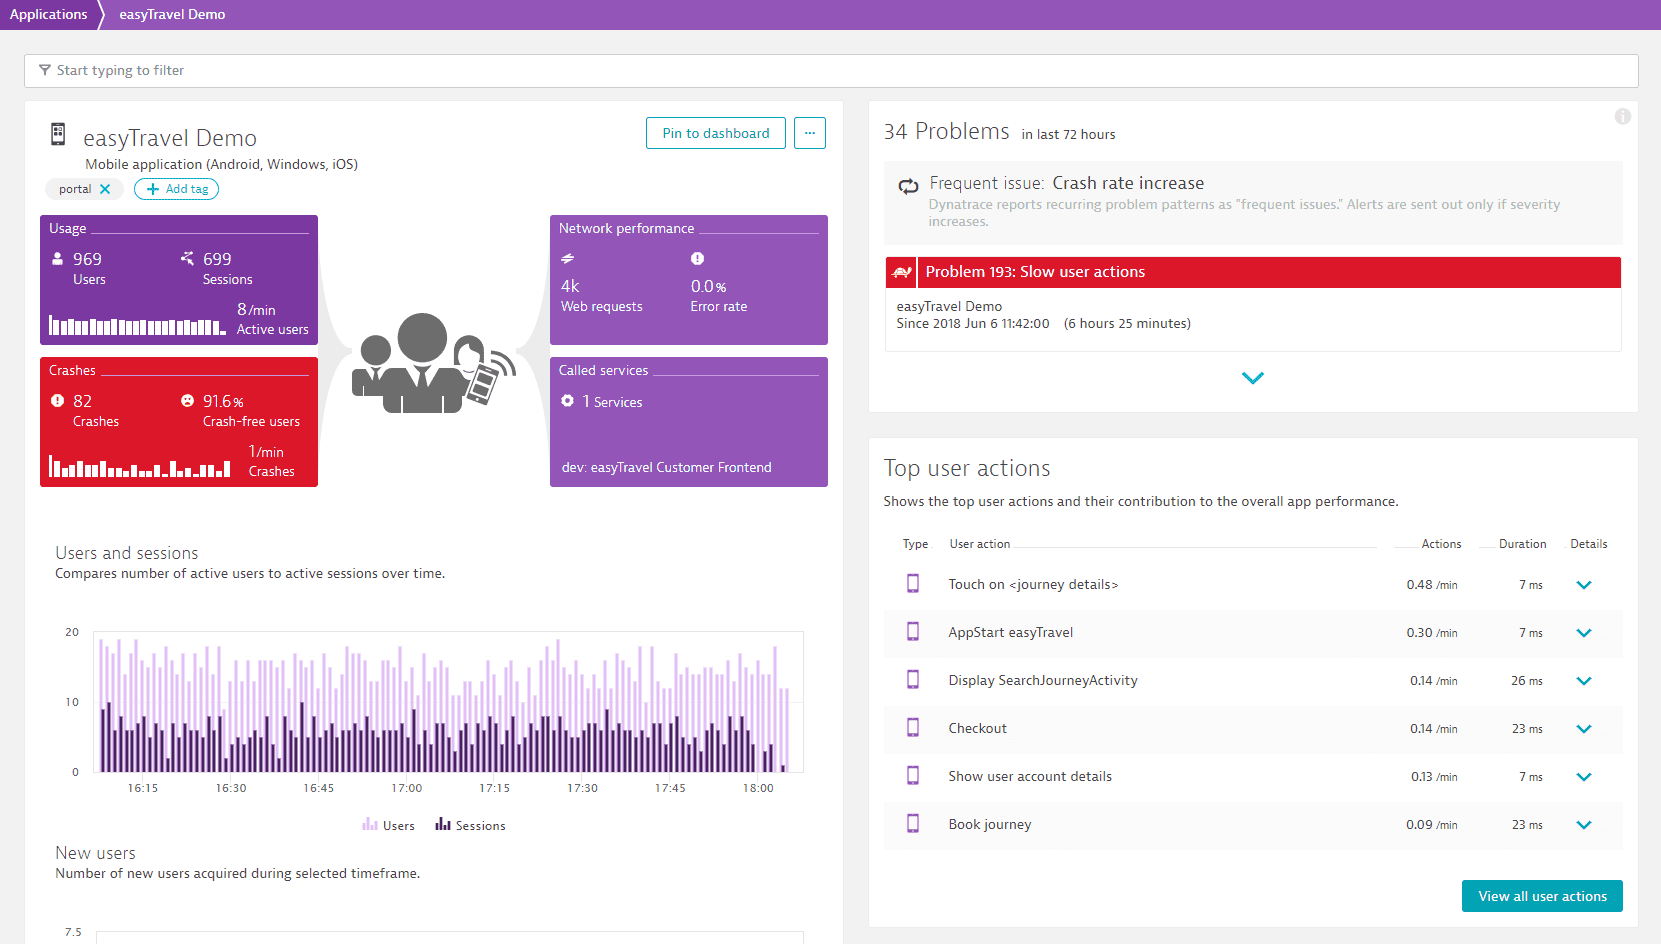
Task: Click the Type column header
Action: 915,544
